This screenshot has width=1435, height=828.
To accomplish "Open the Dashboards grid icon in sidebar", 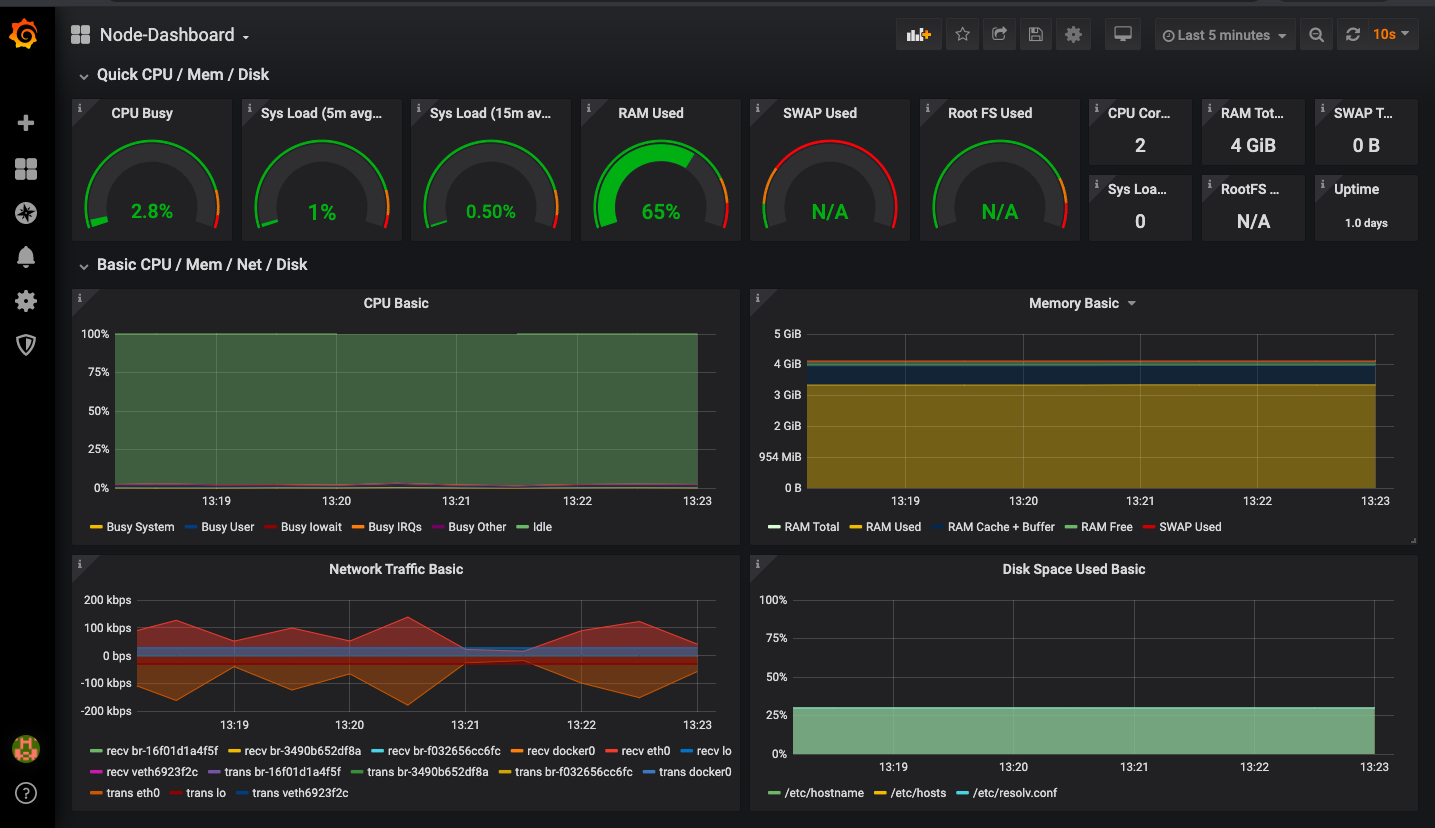I will coord(26,169).
